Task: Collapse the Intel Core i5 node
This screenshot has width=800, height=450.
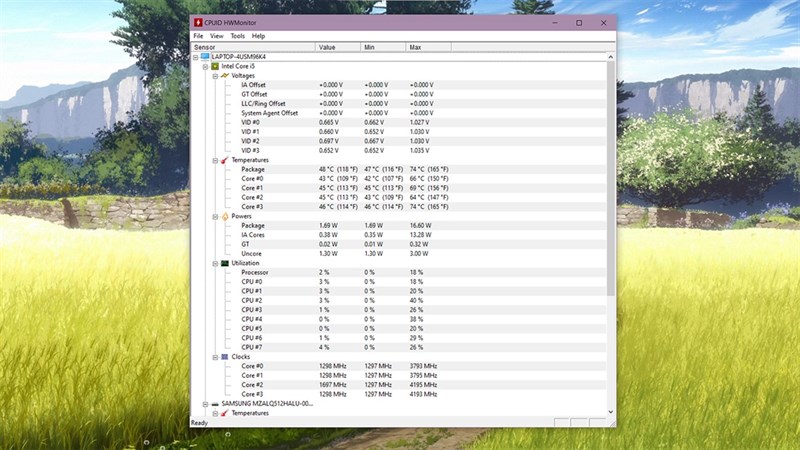Action: [x=206, y=67]
